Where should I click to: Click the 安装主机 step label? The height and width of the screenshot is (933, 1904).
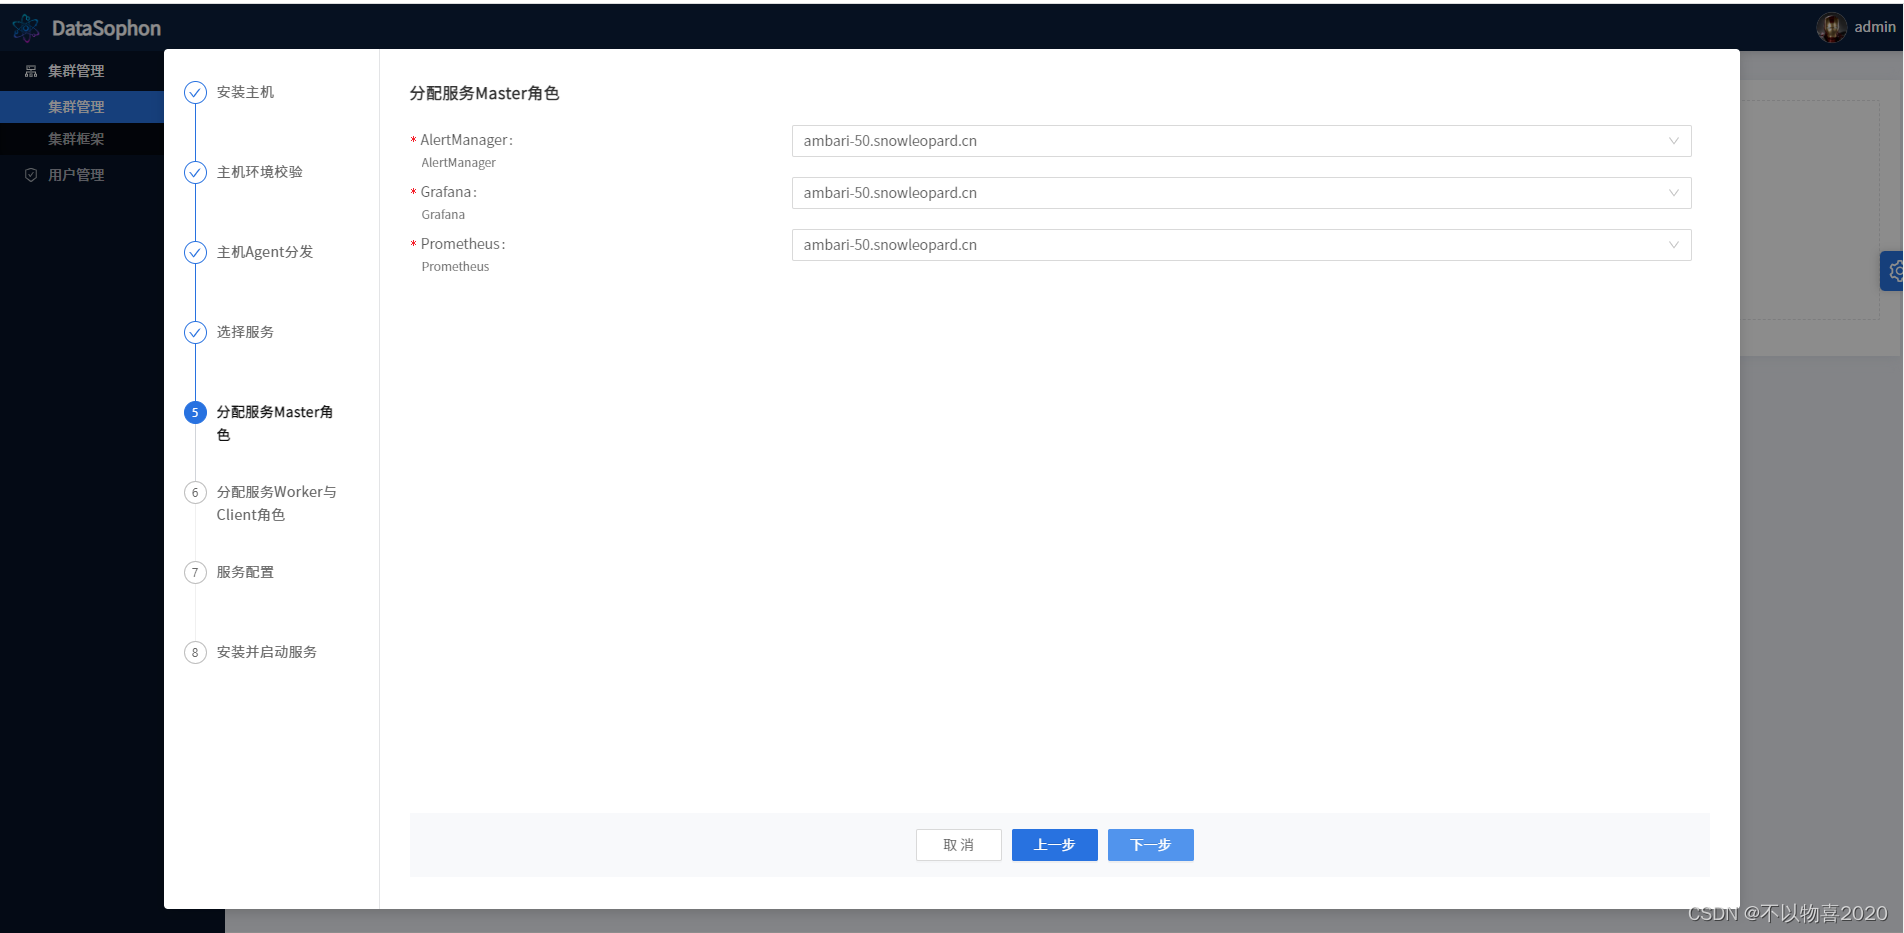pyautogui.click(x=245, y=92)
